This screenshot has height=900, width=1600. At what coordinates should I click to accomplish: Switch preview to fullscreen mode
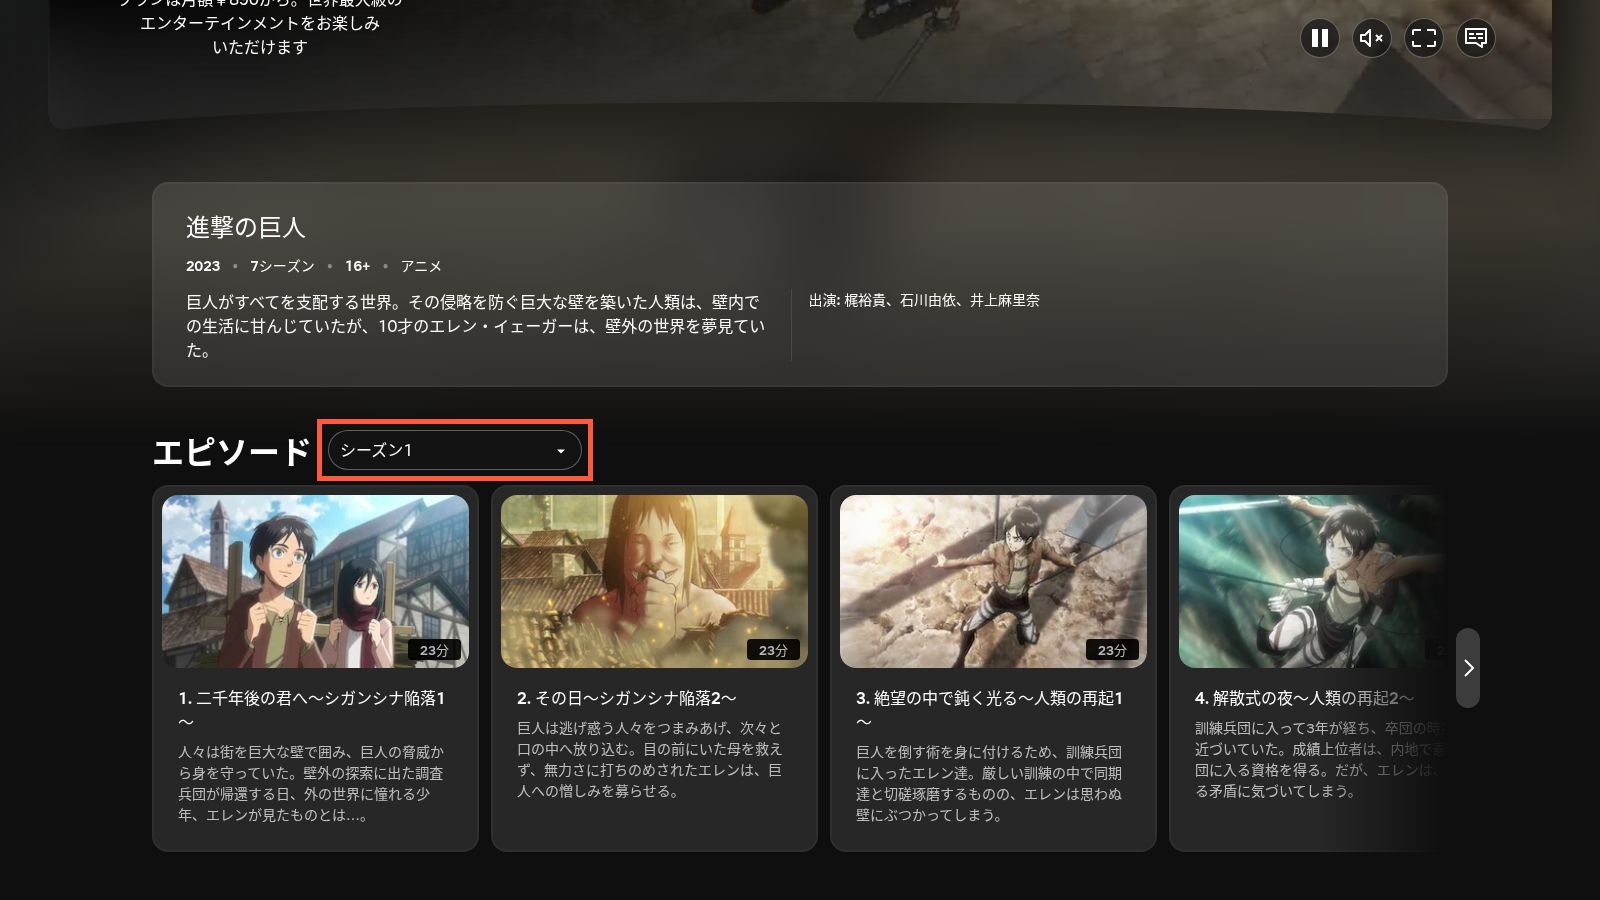tap(1424, 38)
